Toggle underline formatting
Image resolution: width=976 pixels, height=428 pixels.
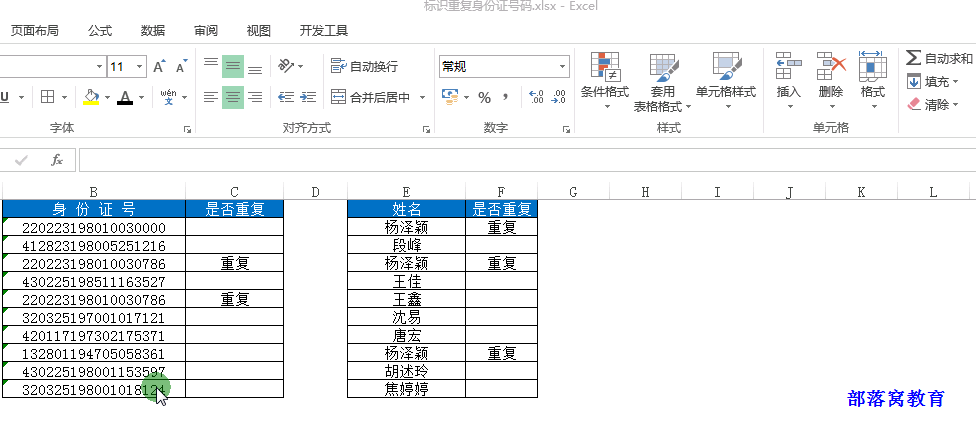pos(5,98)
